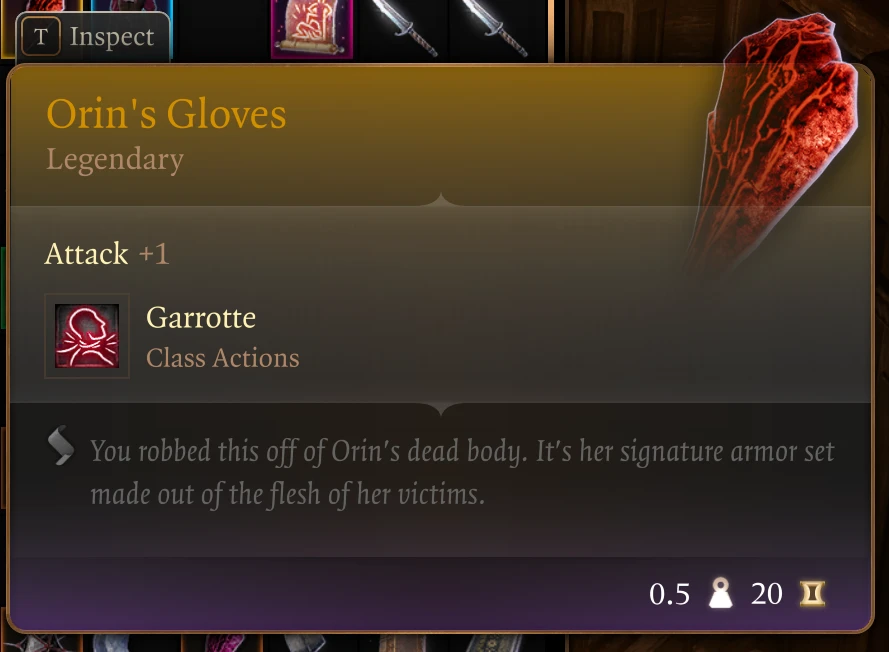Click the gold value icon beside 20
889x652 pixels.
[x=812, y=594]
